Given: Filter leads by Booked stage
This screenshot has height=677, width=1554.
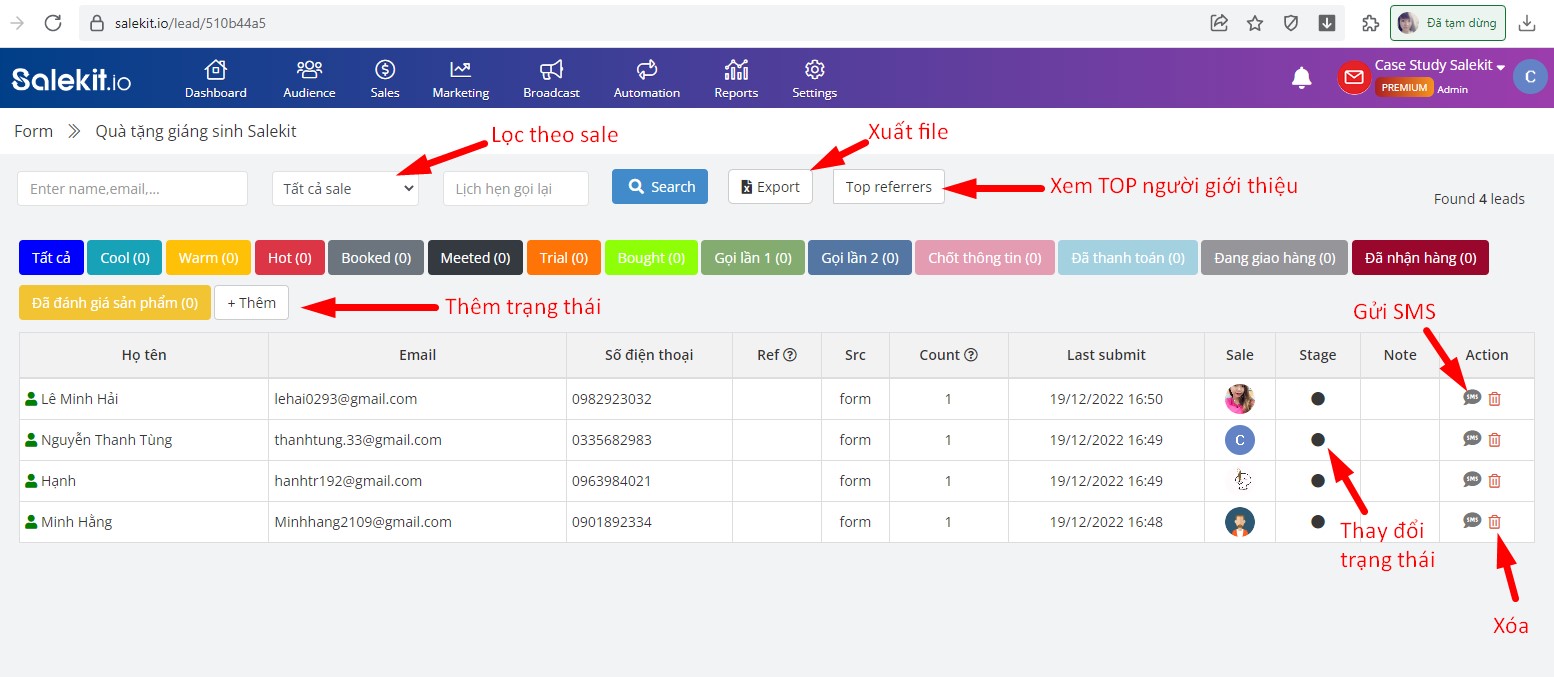Looking at the screenshot, I should click(x=376, y=258).
